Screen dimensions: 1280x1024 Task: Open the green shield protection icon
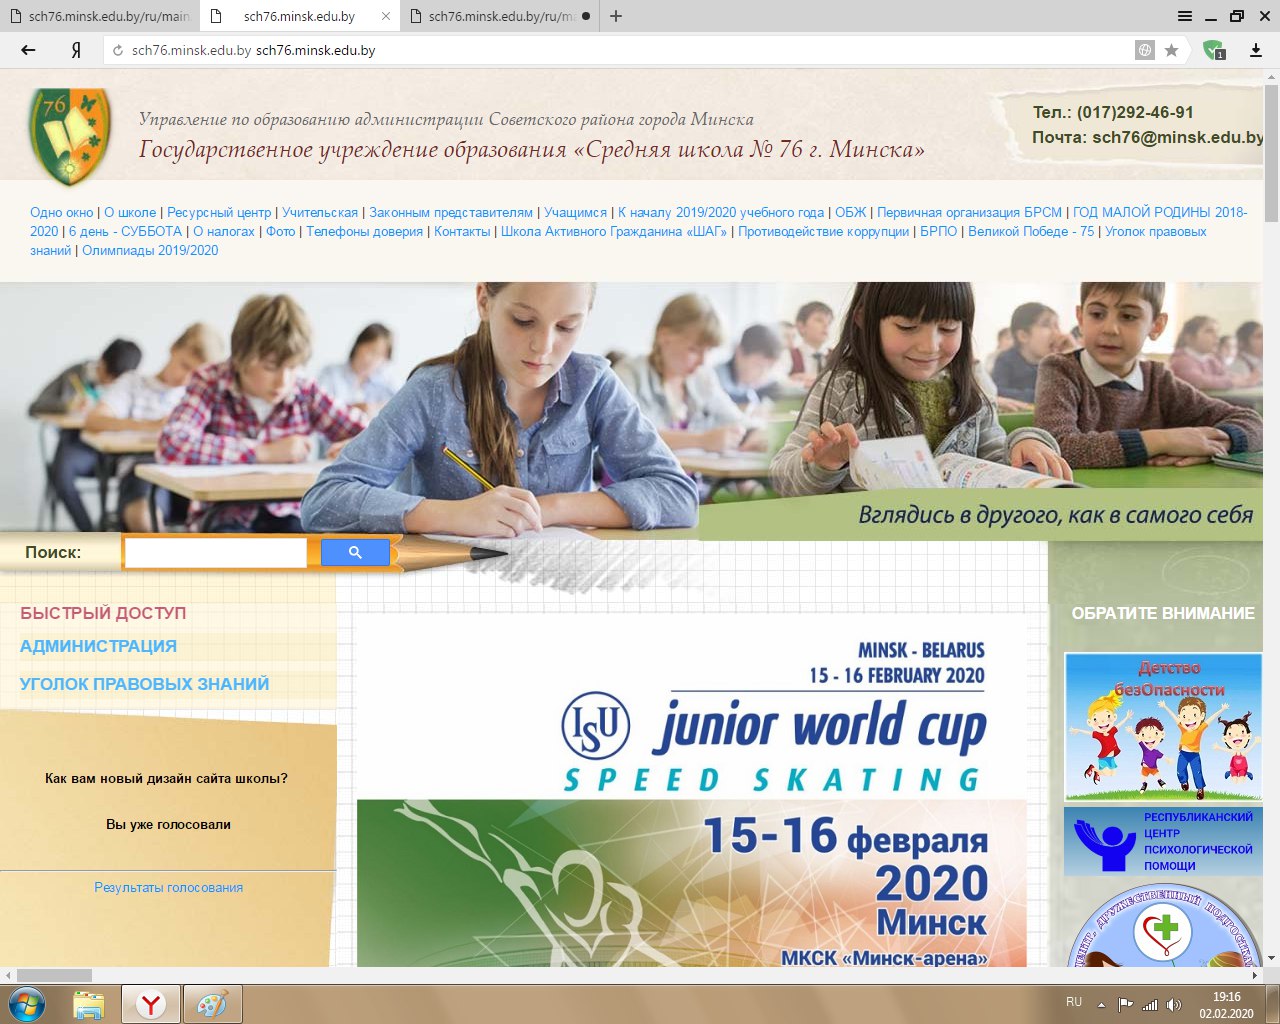click(1213, 50)
